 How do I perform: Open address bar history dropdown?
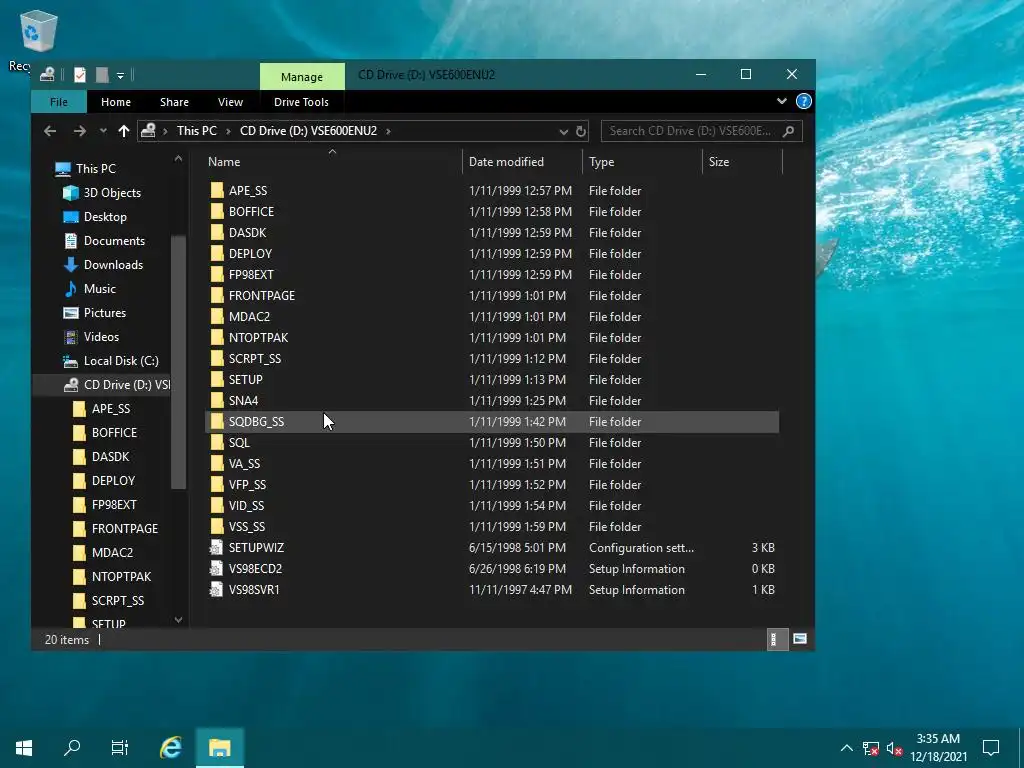pos(564,131)
